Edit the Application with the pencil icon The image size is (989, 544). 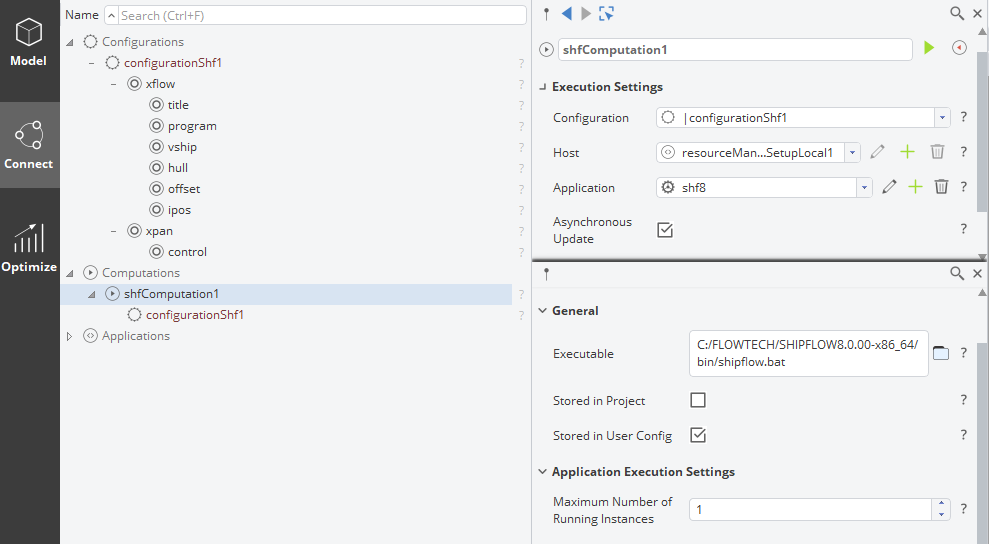(889, 187)
